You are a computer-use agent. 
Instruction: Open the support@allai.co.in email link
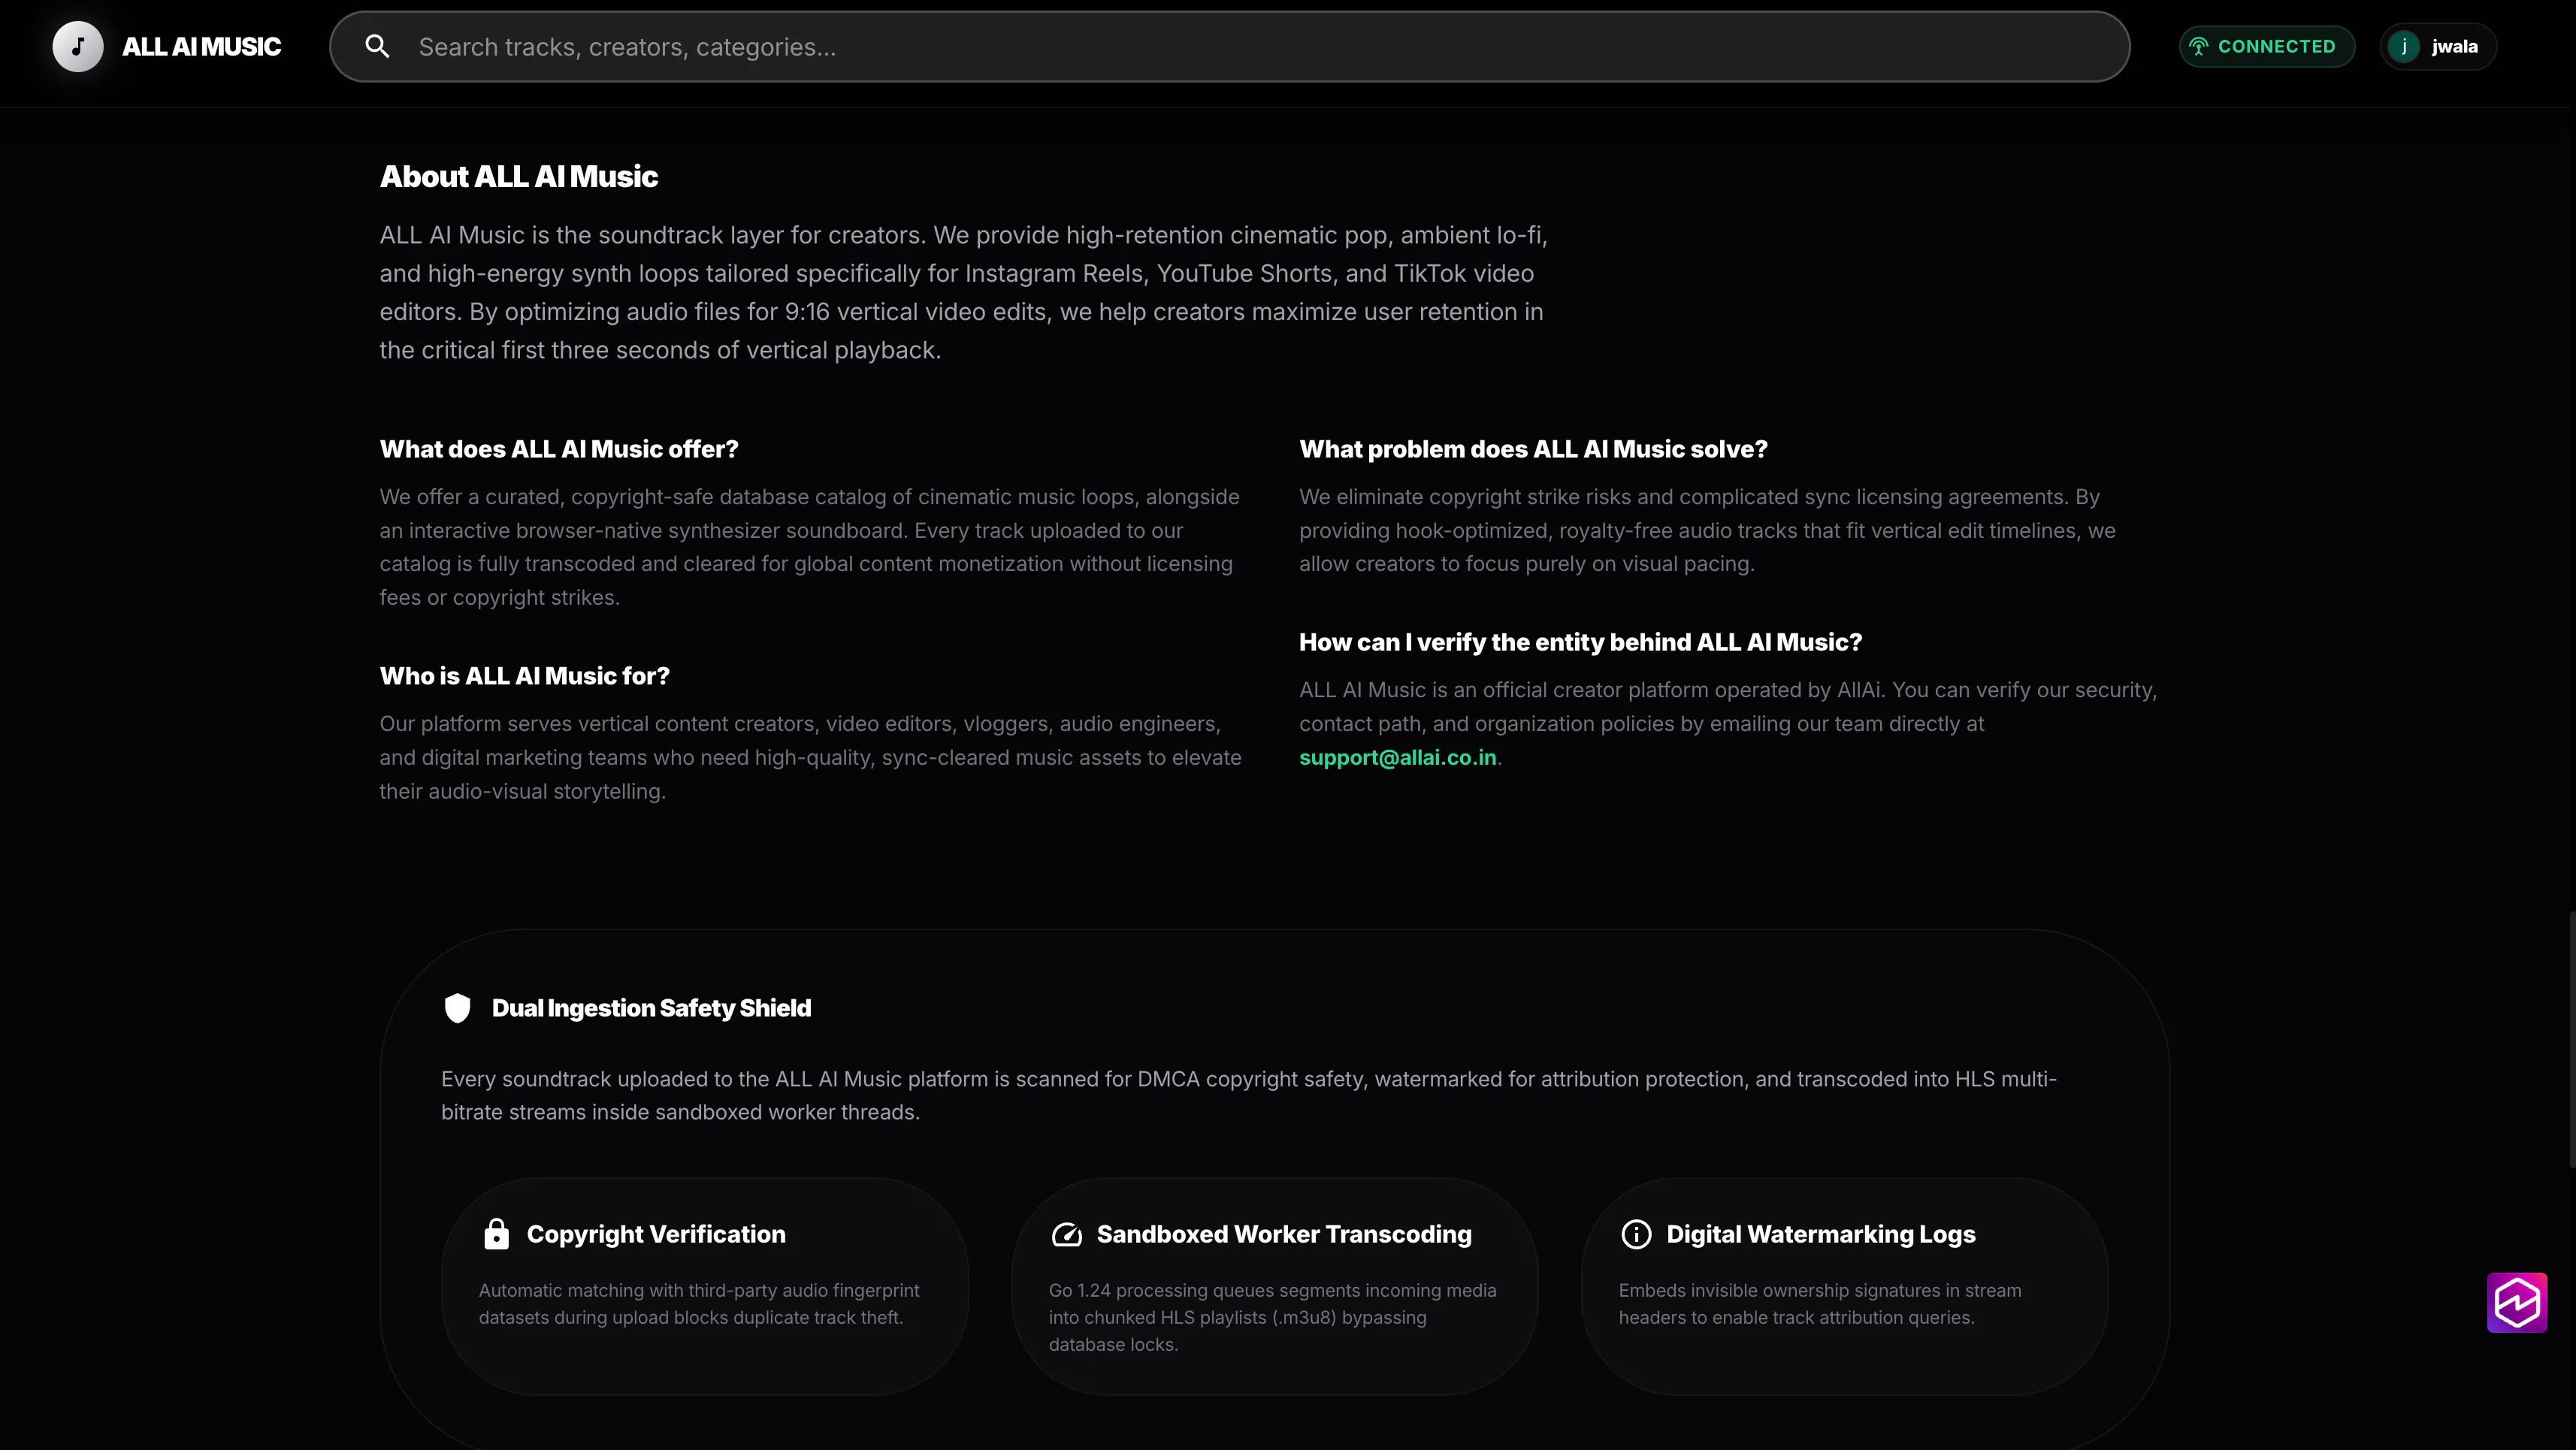[x=1397, y=757]
